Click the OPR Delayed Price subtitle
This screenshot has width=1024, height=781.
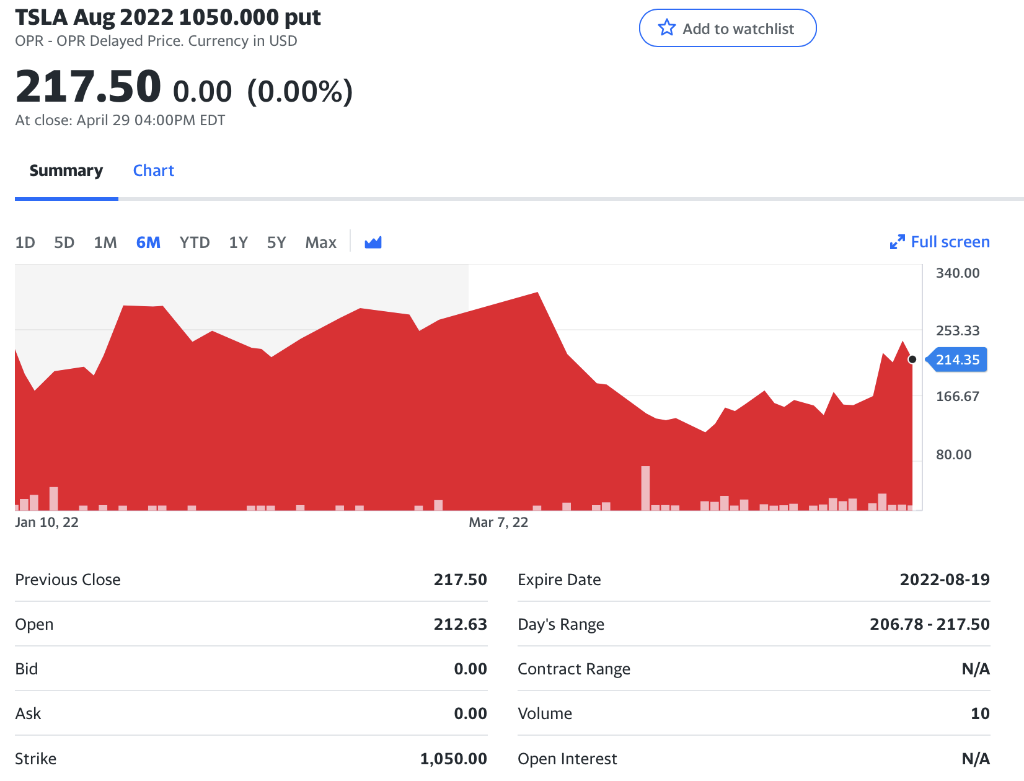[156, 41]
